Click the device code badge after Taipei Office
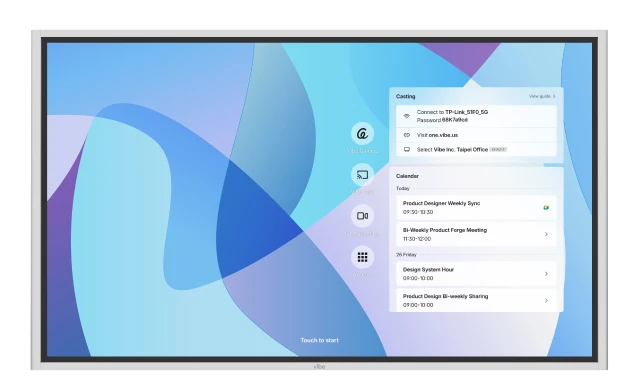 point(498,150)
